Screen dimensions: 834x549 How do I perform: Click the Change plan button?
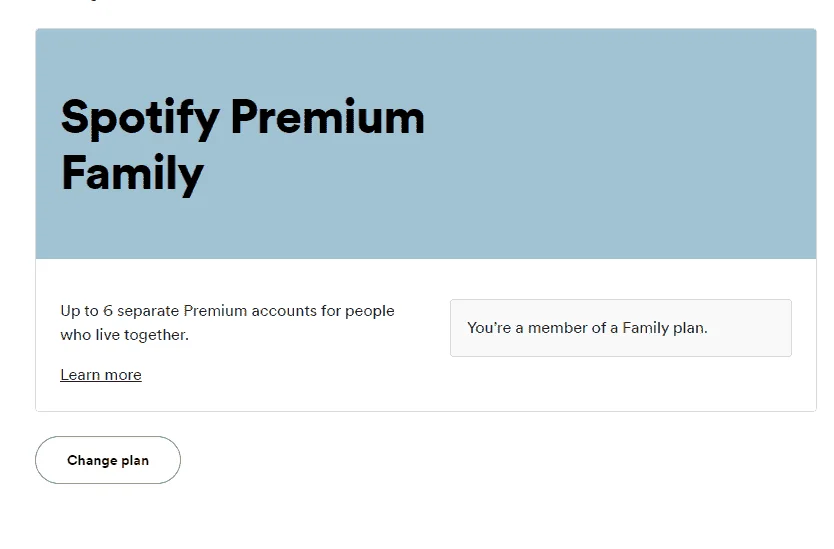[108, 460]
